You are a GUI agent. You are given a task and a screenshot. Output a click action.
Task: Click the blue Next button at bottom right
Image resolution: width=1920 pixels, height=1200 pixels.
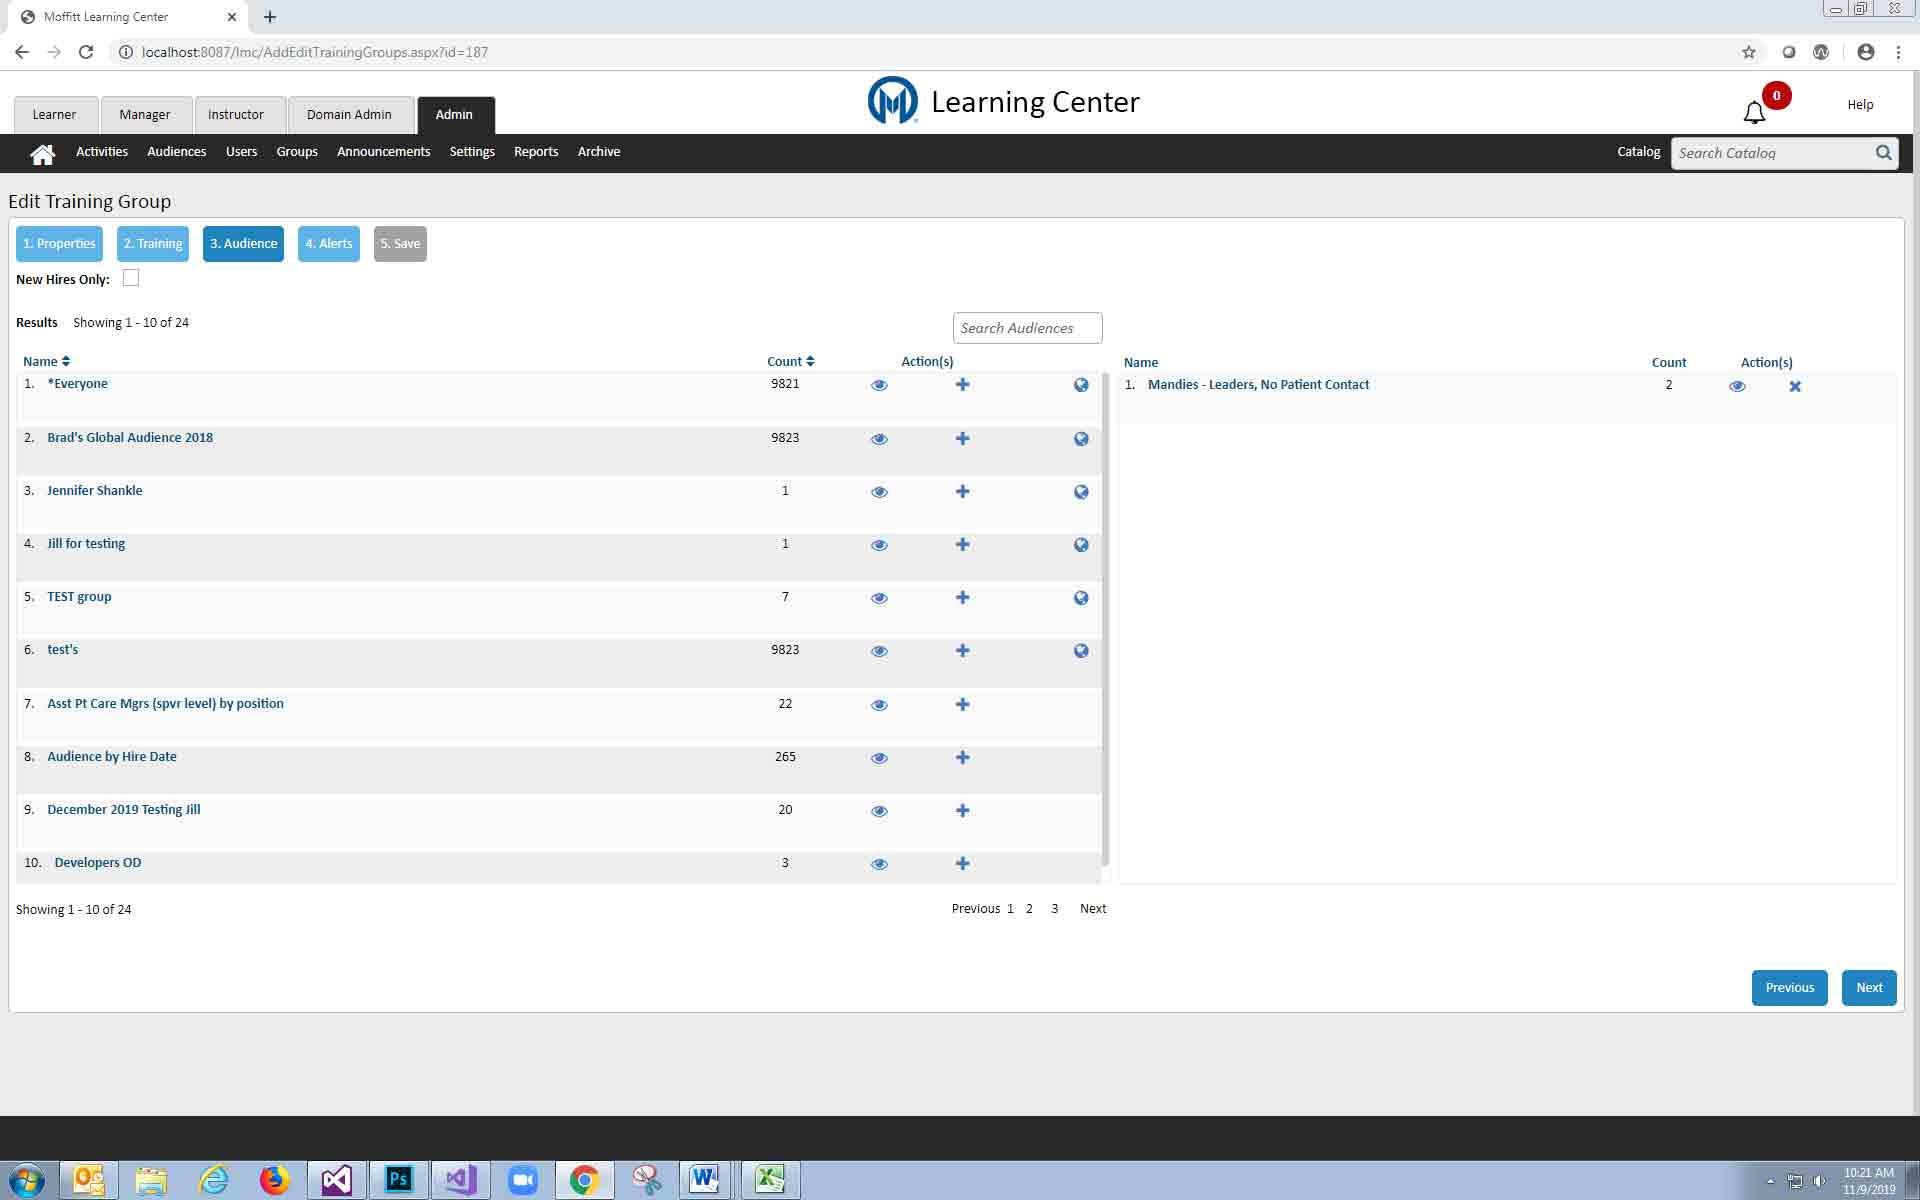1868,988
